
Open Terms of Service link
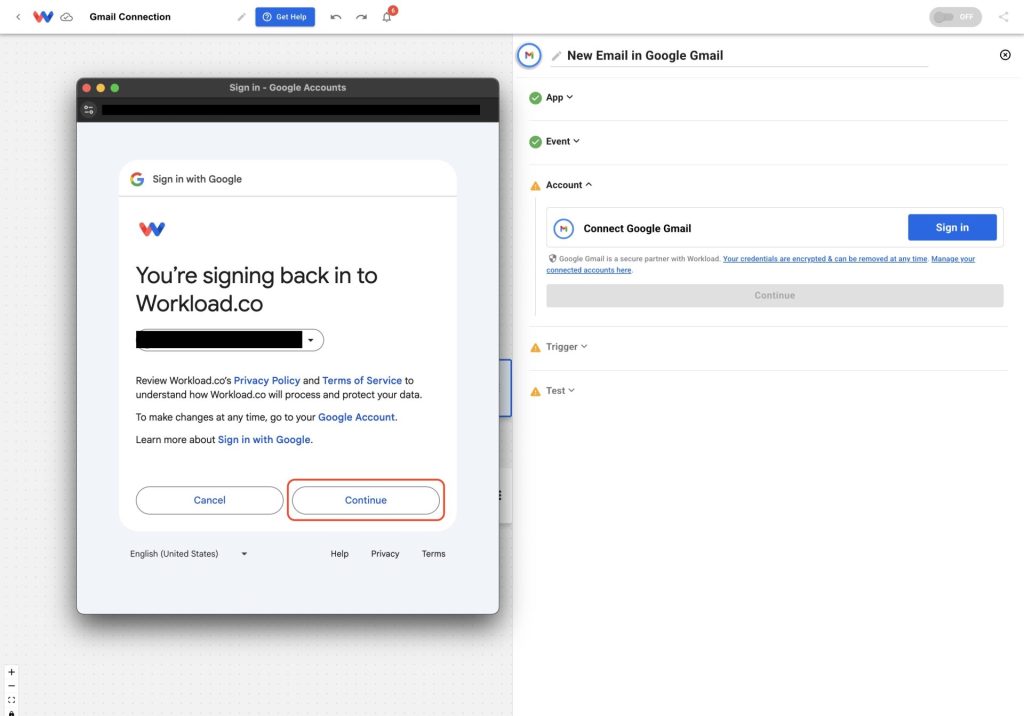click(362, 380)
